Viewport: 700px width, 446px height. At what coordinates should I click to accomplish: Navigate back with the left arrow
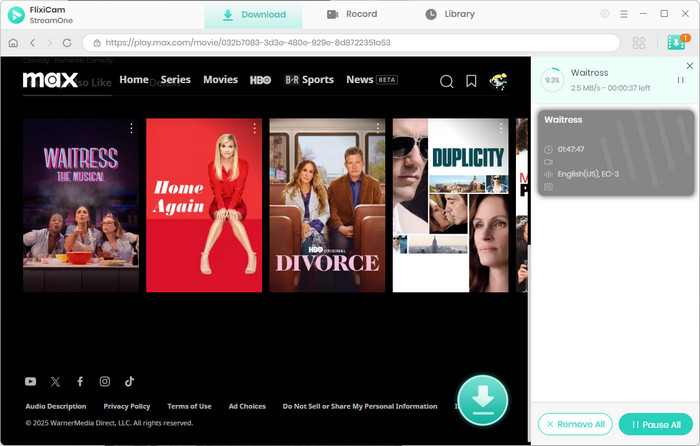coord(32,43)
